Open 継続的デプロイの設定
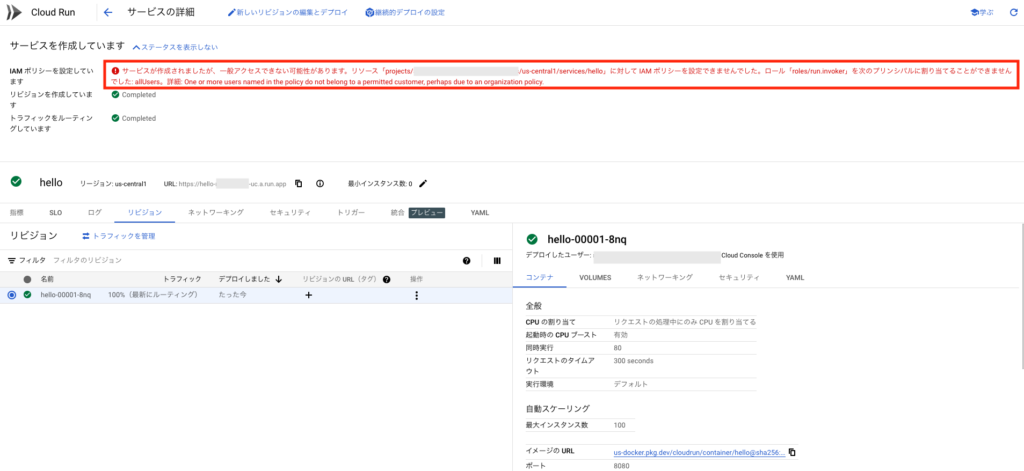The width and height of the screenshot is (1024, 471). coord(405,12)
